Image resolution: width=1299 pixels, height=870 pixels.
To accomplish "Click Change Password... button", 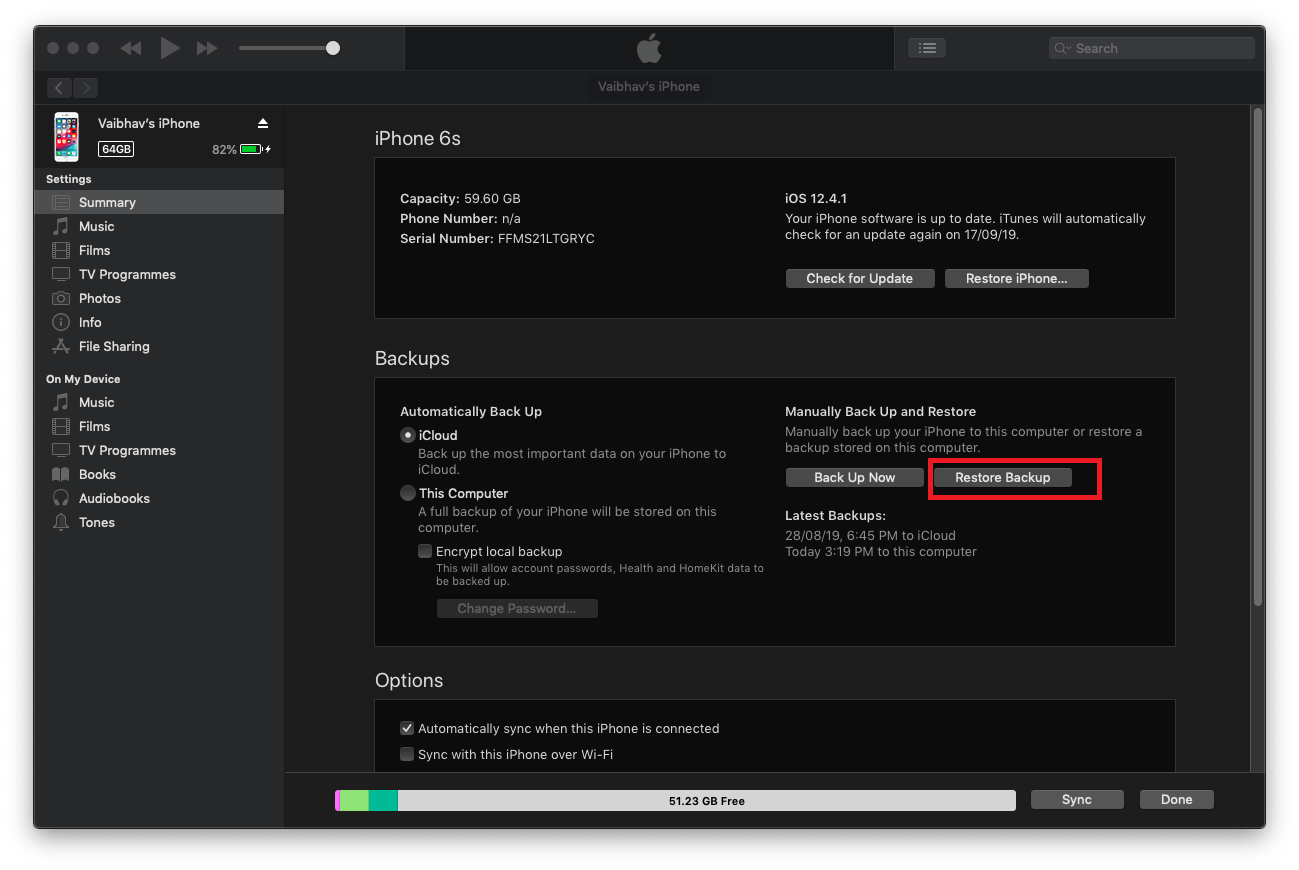I will tap(517, 608).
